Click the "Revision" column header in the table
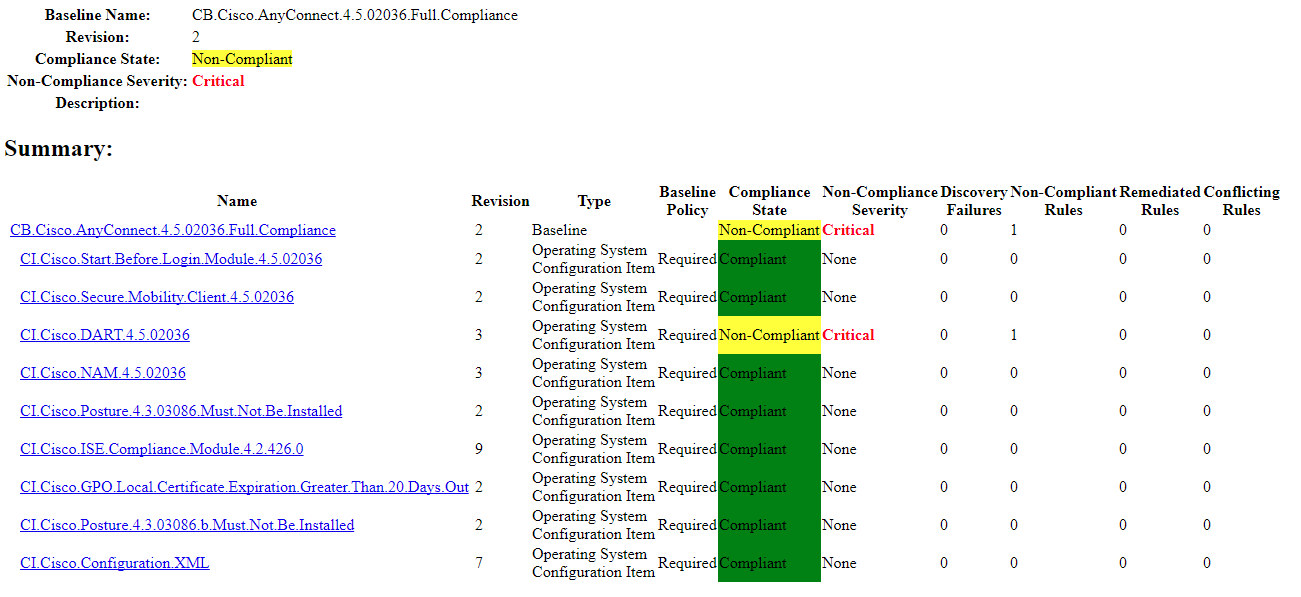 (501, 201)
